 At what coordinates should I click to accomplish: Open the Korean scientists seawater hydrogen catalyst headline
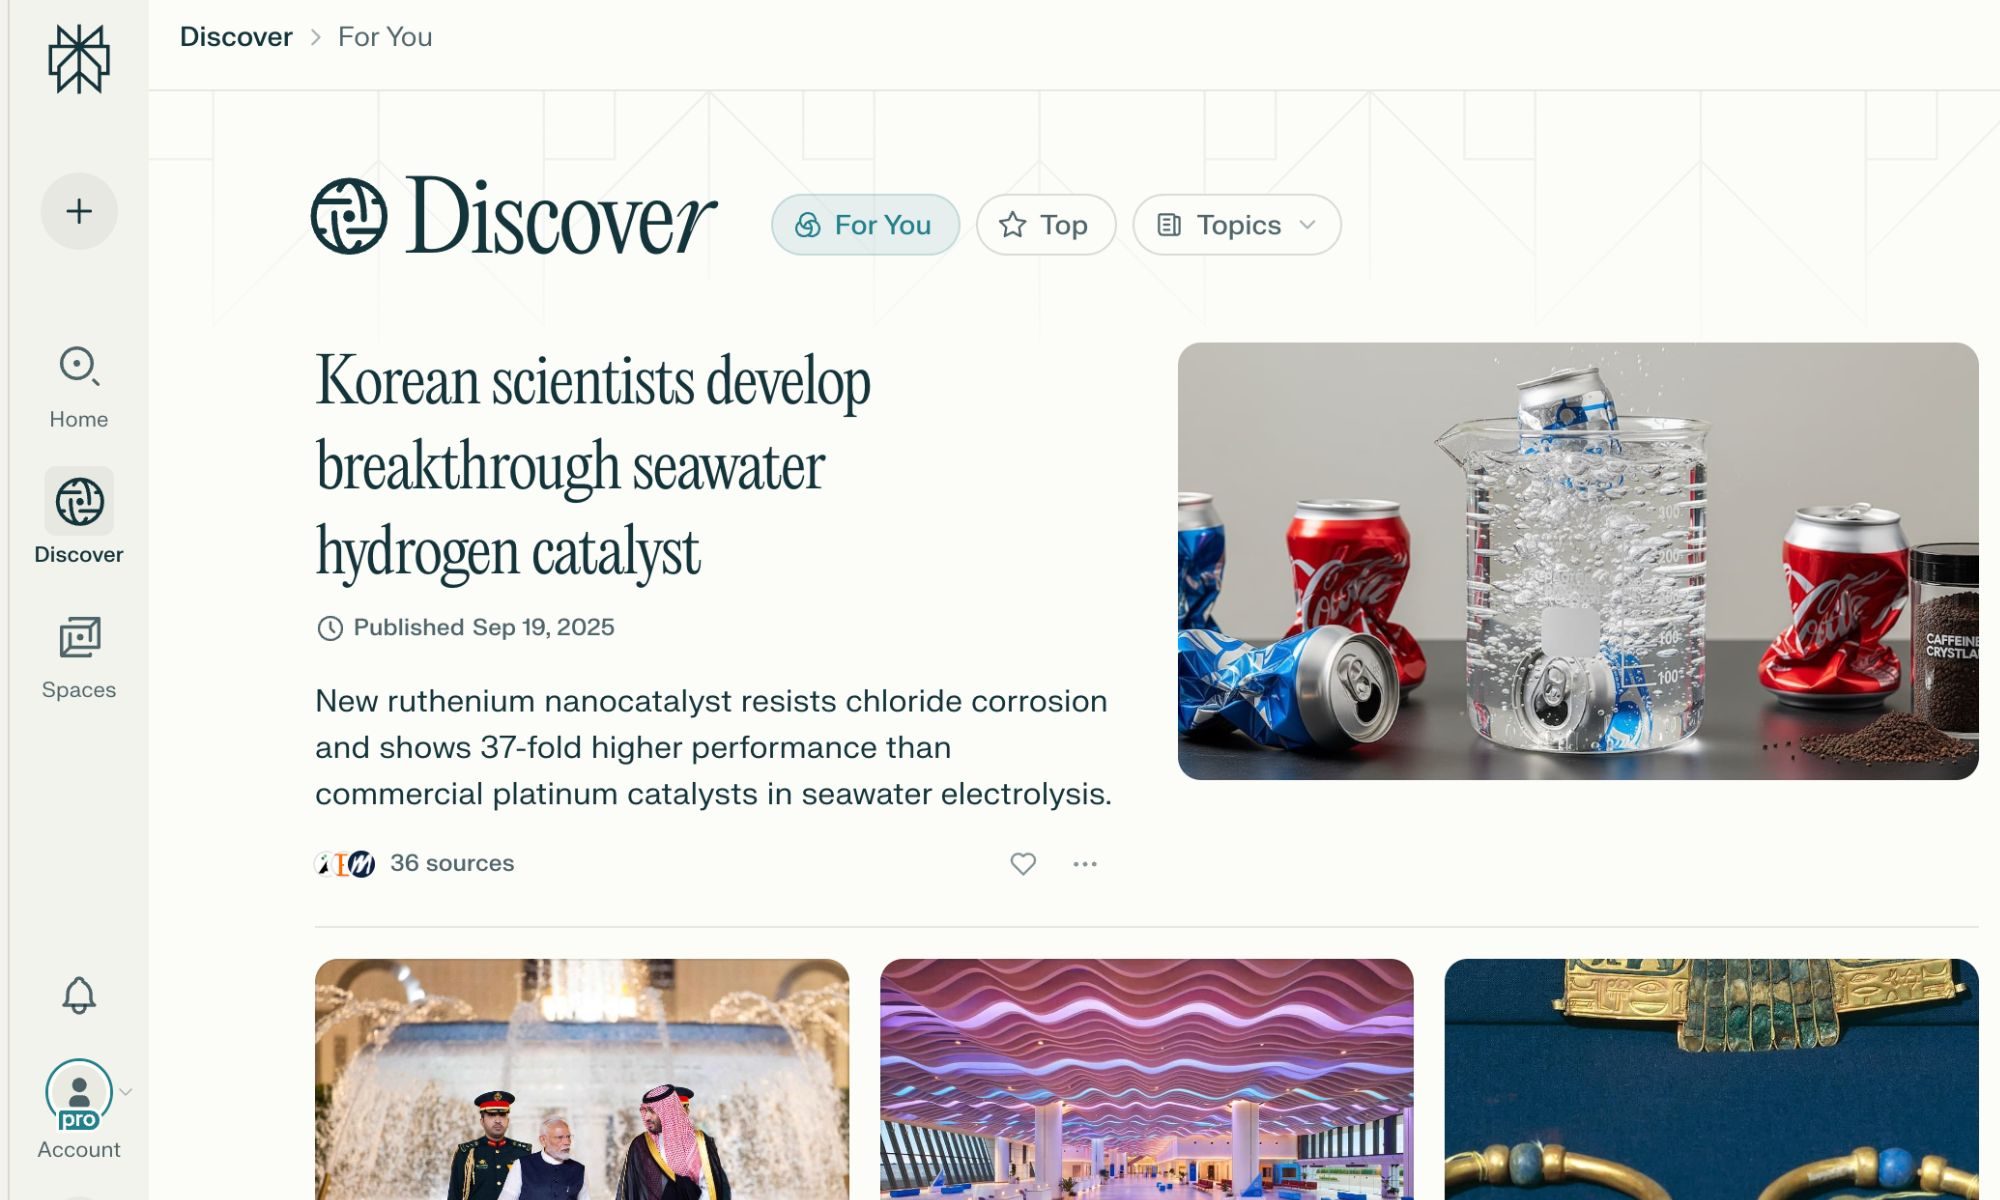[x=593, y=466]
